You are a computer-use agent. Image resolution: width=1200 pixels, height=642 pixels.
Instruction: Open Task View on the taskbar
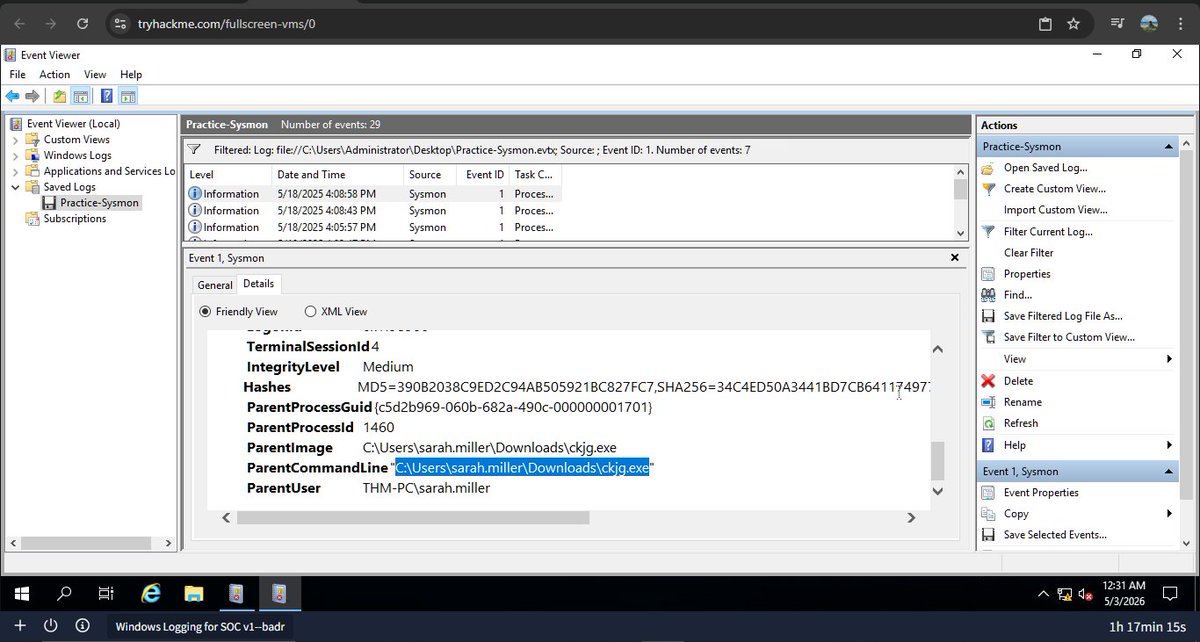pyautogui.click(x=106, y=593)
